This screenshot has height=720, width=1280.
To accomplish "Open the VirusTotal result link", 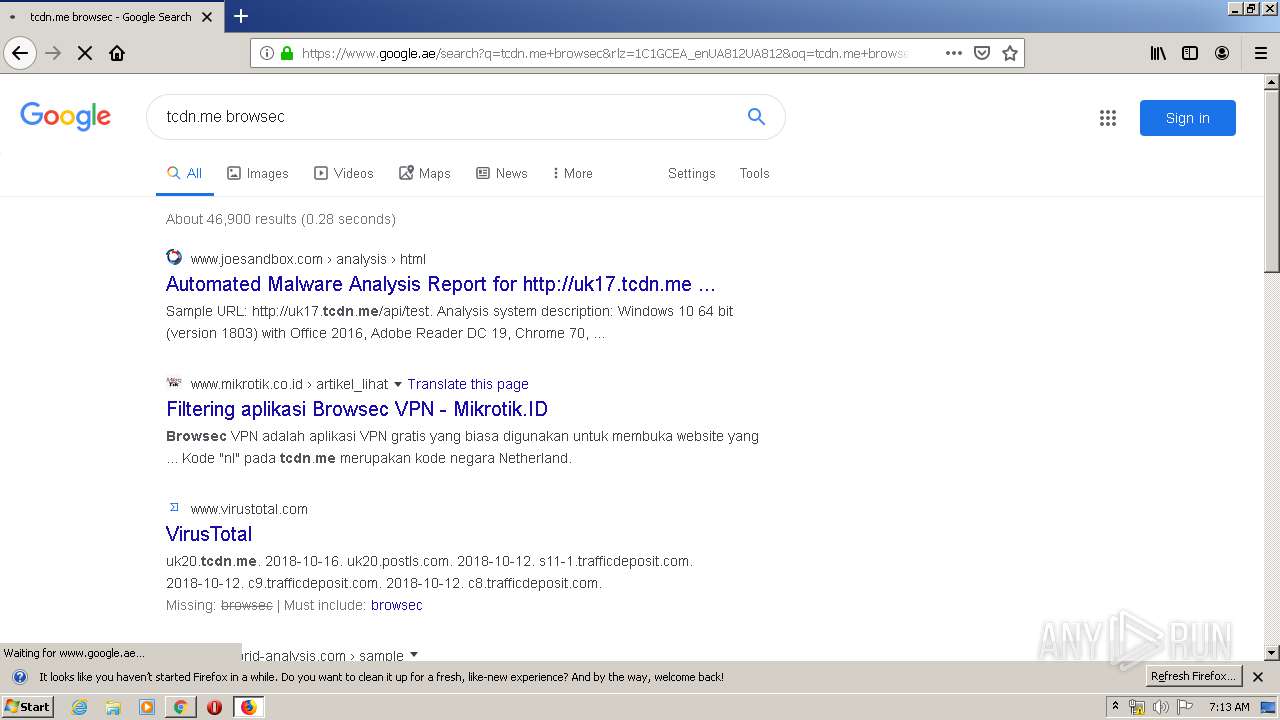I will [209, 534].
